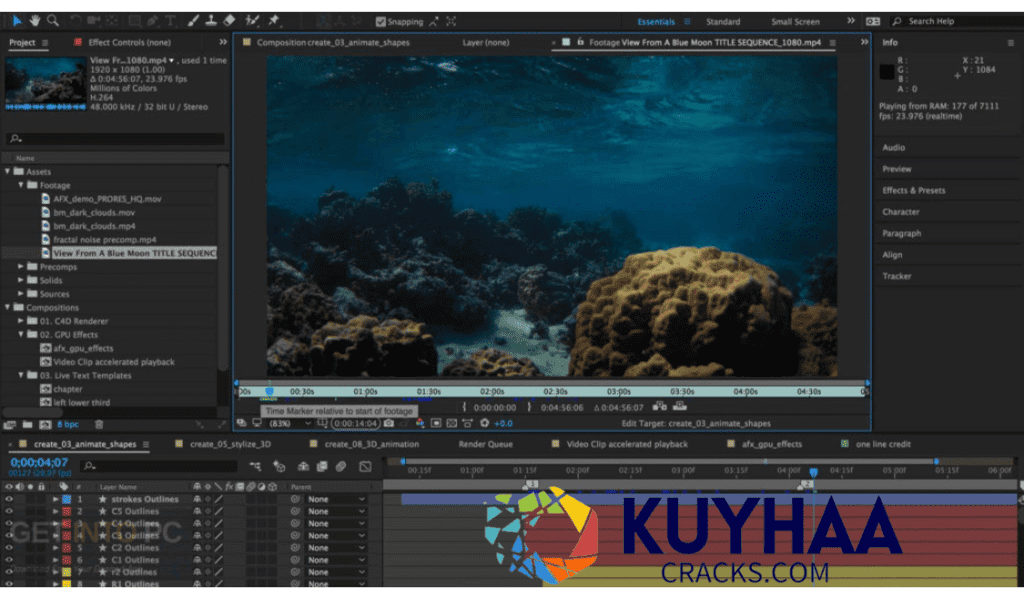Screen dimensions: 1024x599
Task: Hide the strokes Outlines layer
Action: point(10,499)
